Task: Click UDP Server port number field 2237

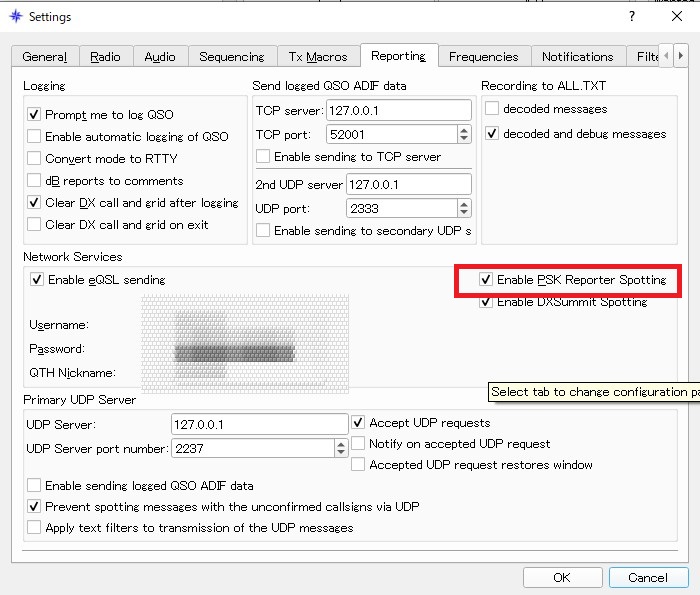Action: click(252, 448)
